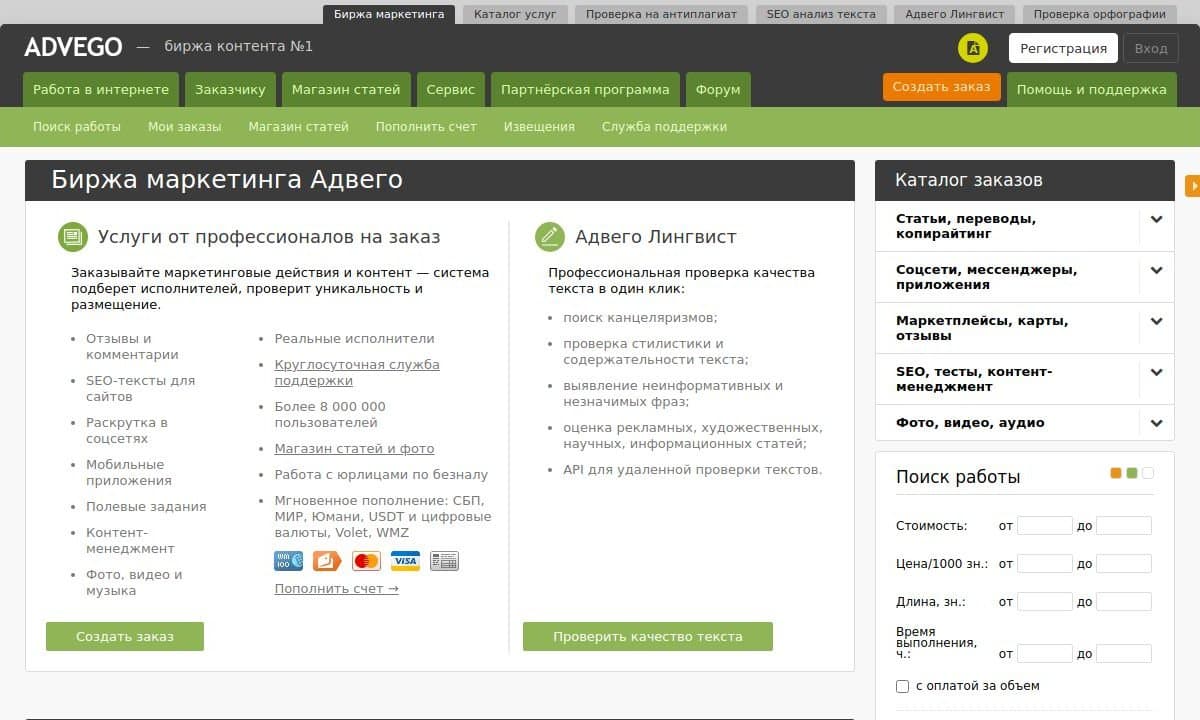Screen dimensions: 1200x720
Task: Click 'SEO-тексты для сайтов' list item
Action: [x=141, y=389]
